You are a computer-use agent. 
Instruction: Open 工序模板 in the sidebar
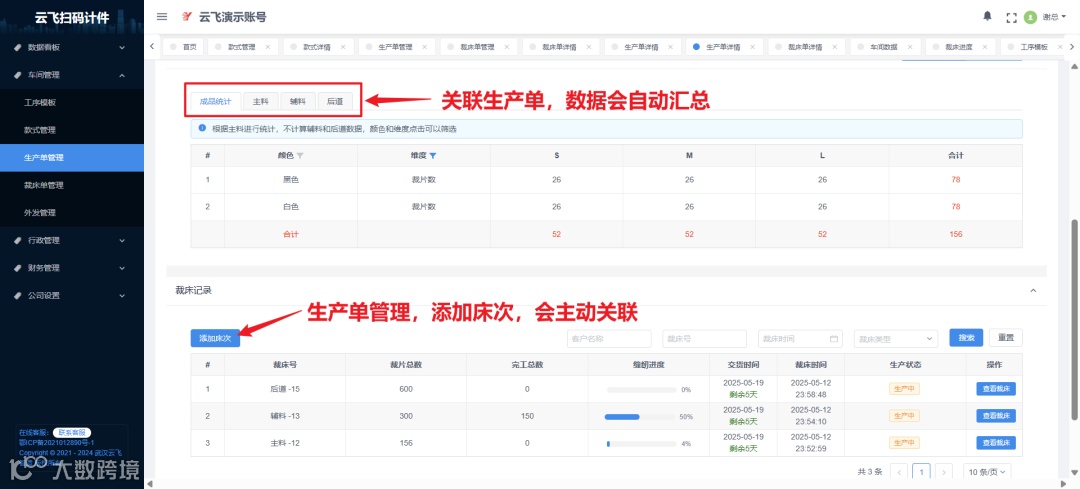(72, 103)
